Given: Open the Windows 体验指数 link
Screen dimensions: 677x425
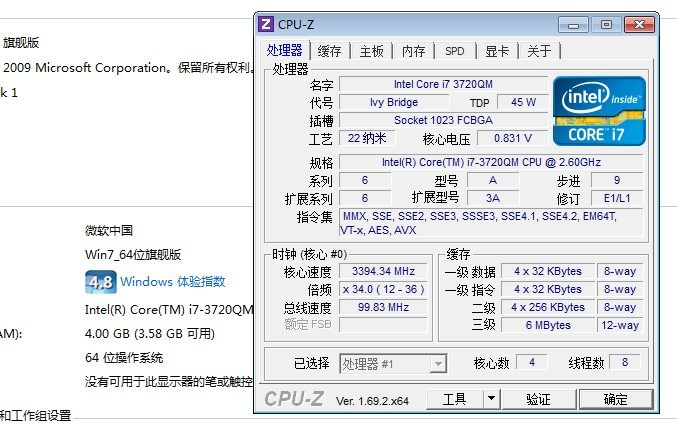Looking at the screenshot, I should click(x=173, y=282).
